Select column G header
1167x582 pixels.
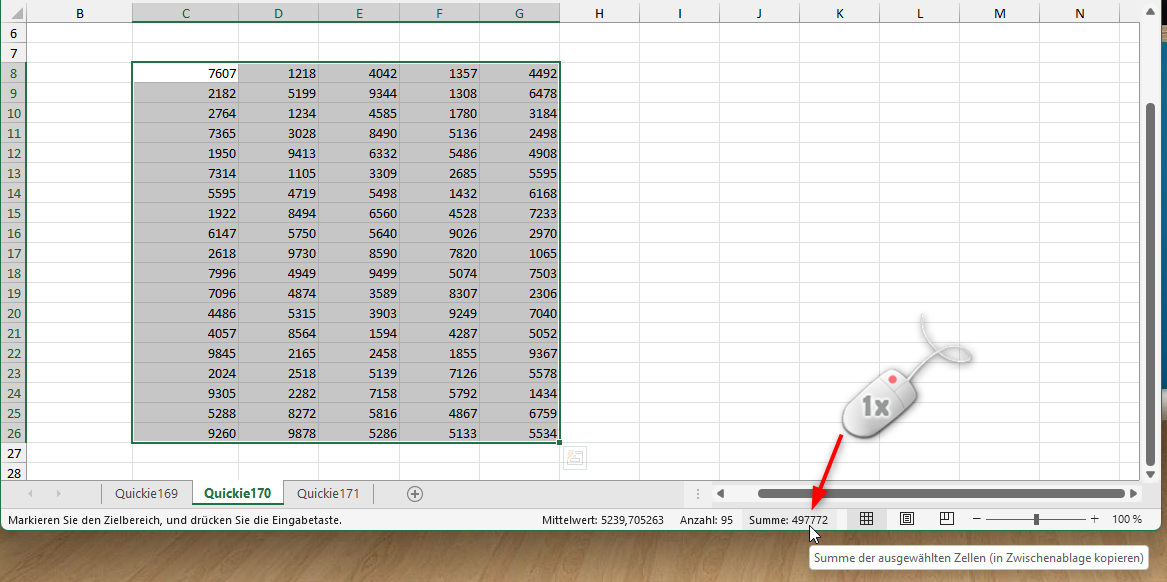pos(519,13)
